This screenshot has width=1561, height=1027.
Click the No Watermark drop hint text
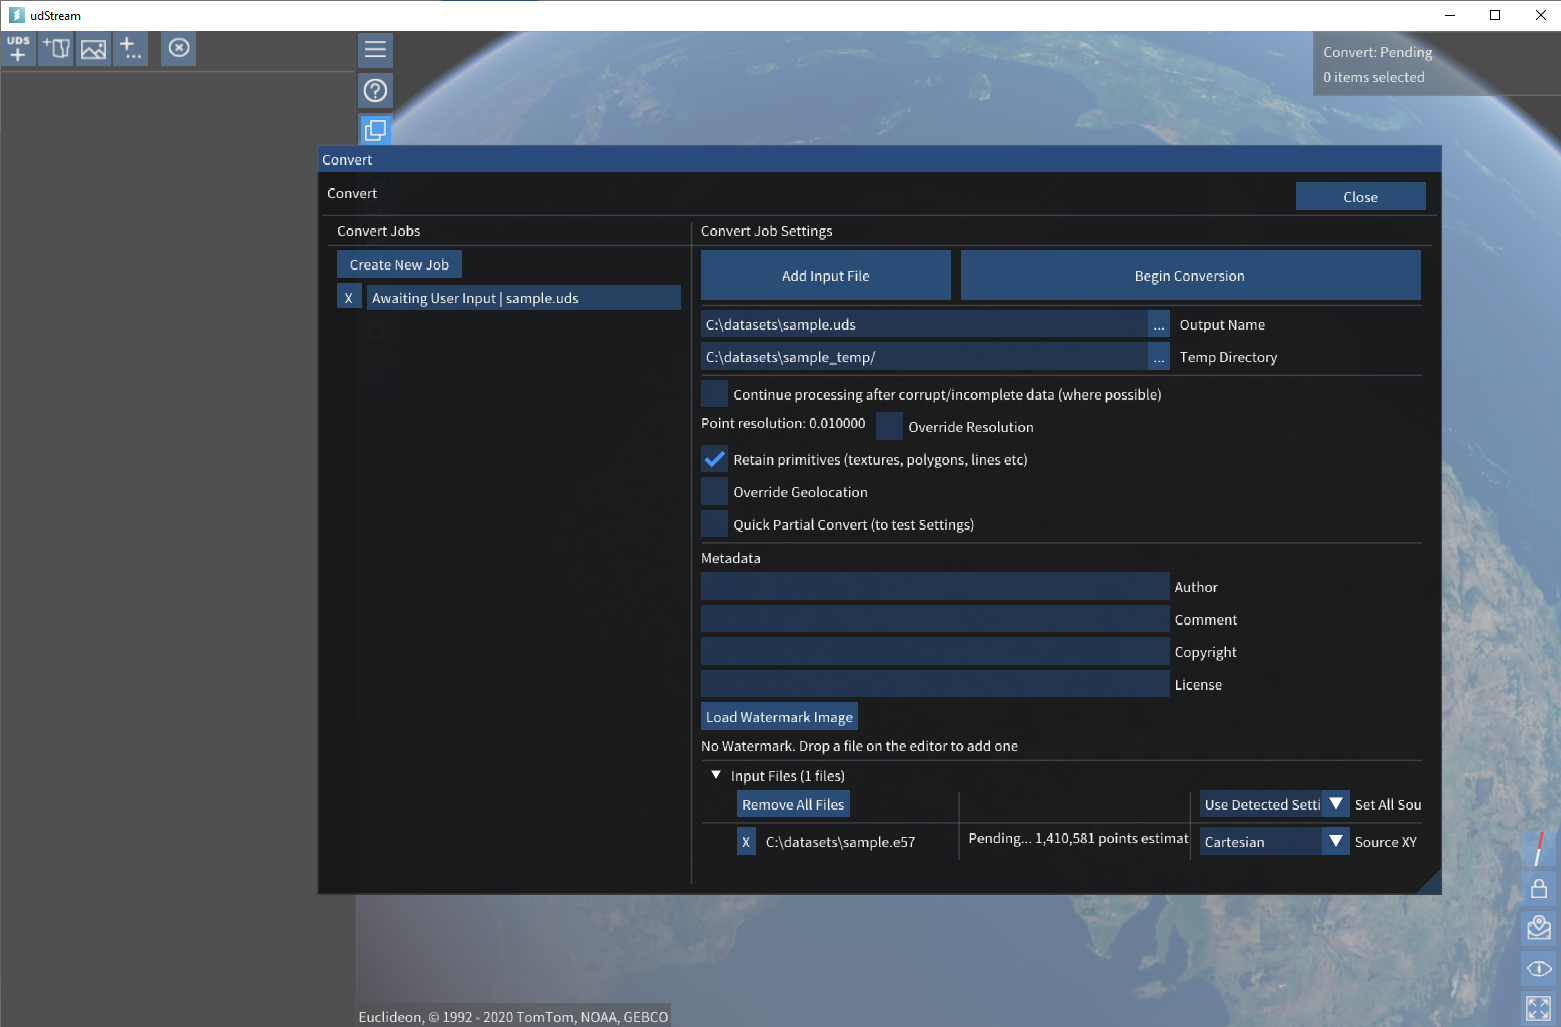(x=859, y=746)
